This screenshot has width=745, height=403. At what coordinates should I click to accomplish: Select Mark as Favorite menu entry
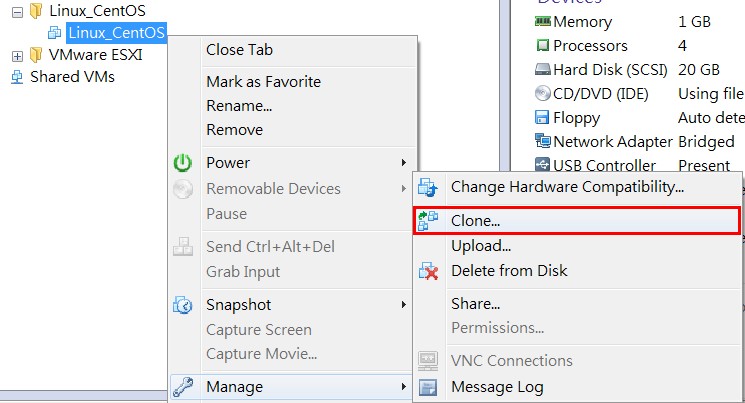coord(263,82)
